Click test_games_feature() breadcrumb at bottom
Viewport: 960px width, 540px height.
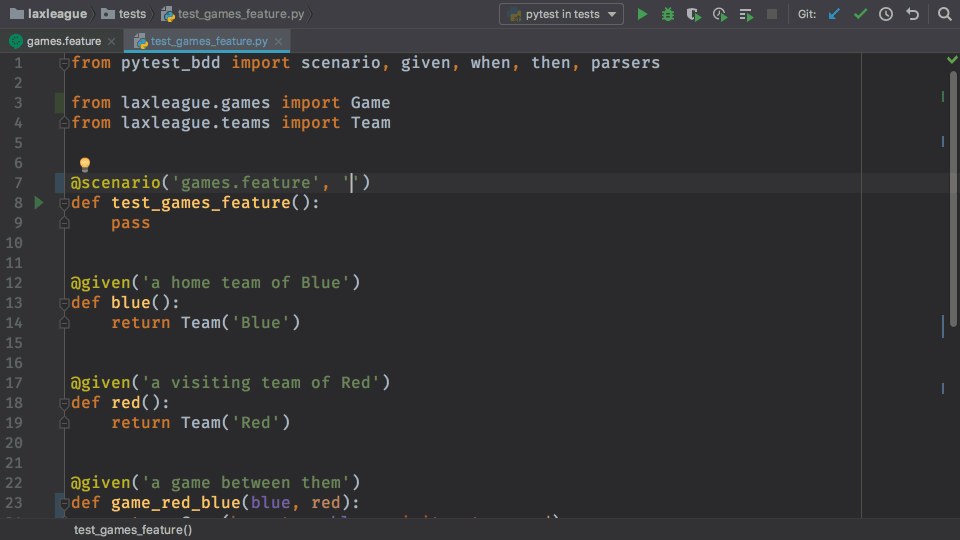click(133, 530)
